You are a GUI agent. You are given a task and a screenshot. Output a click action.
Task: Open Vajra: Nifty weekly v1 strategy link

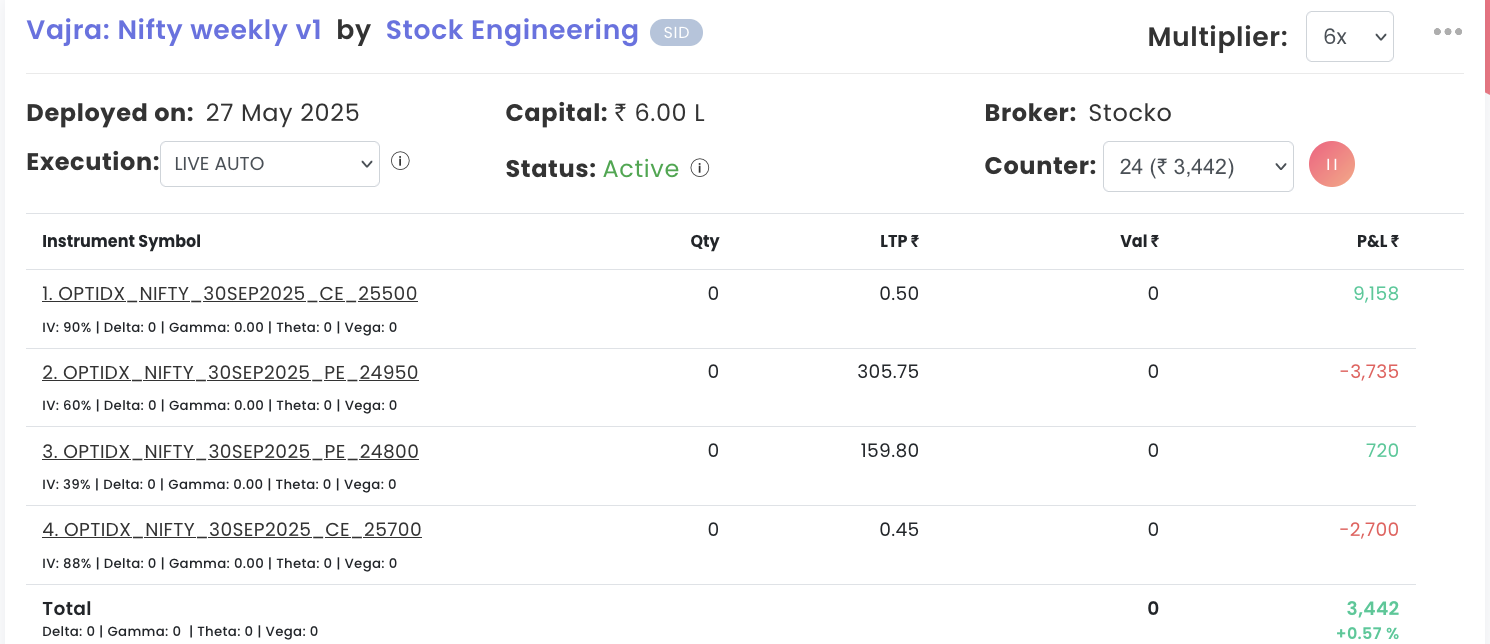tap(174, 30)
